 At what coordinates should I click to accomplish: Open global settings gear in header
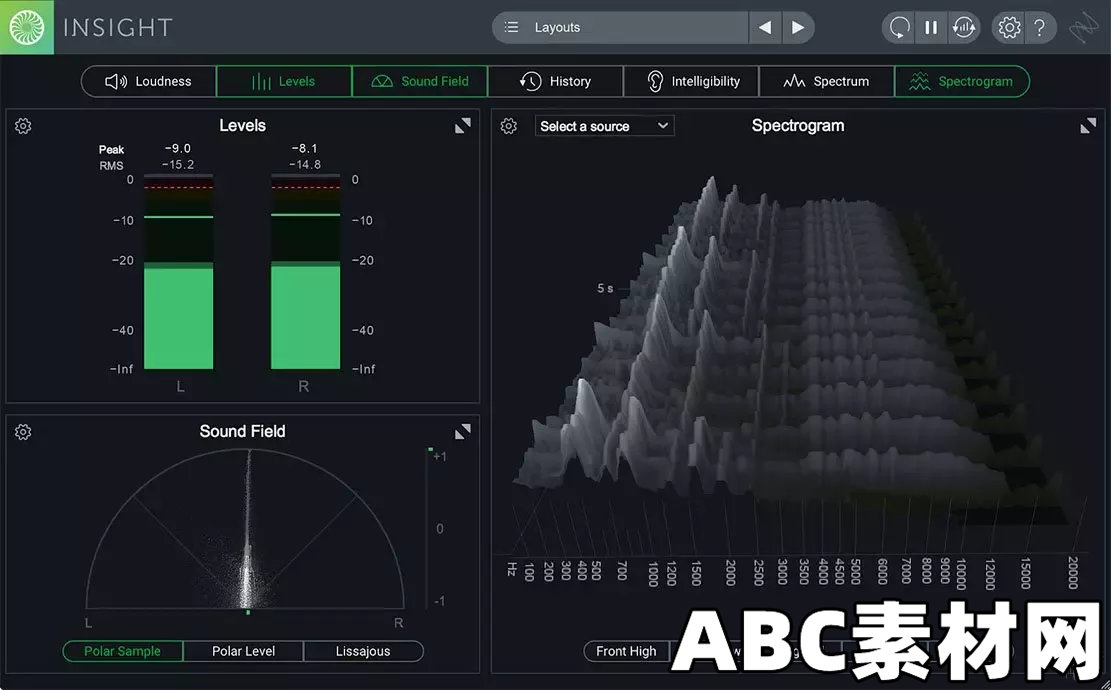pyautogui.click(x=1009, y=28)
